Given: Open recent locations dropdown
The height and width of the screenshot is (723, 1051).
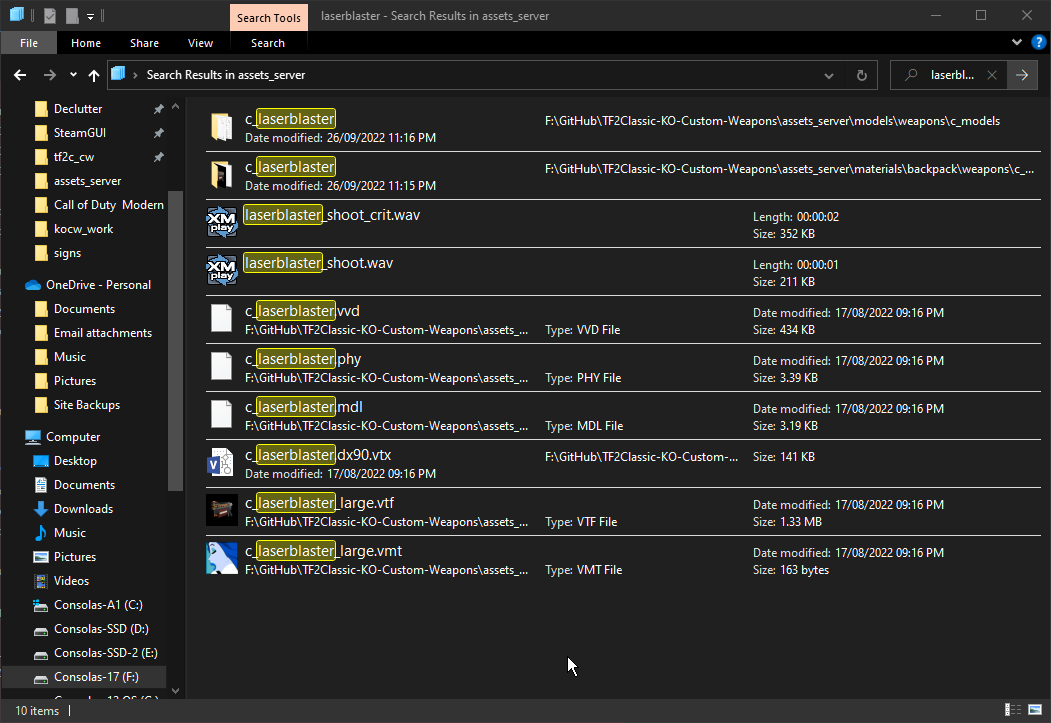Looking at the screenshot, I should [73, 75].
